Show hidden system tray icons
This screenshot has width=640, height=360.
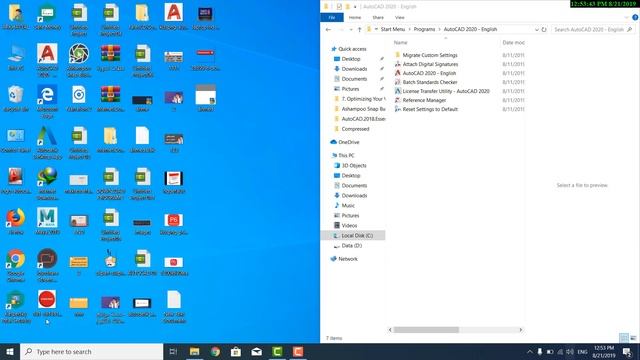529,351
